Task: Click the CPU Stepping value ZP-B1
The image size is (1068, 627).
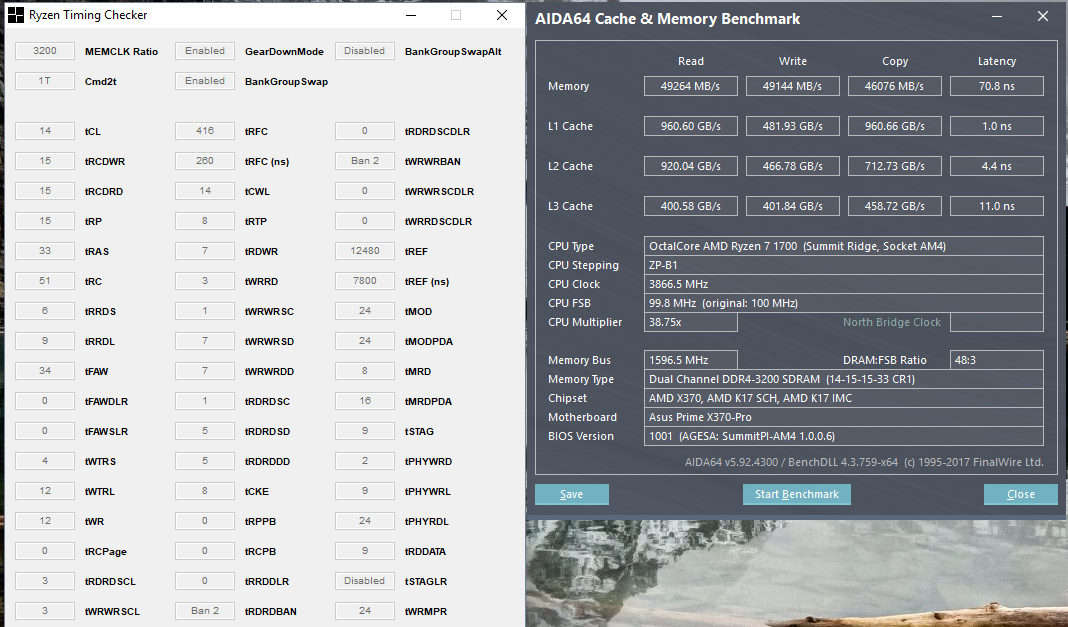Action: 844,265
